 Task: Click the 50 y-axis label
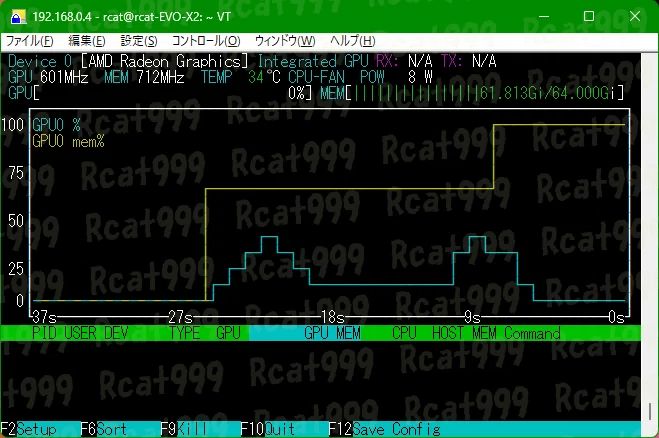click(x=16, y=221)
